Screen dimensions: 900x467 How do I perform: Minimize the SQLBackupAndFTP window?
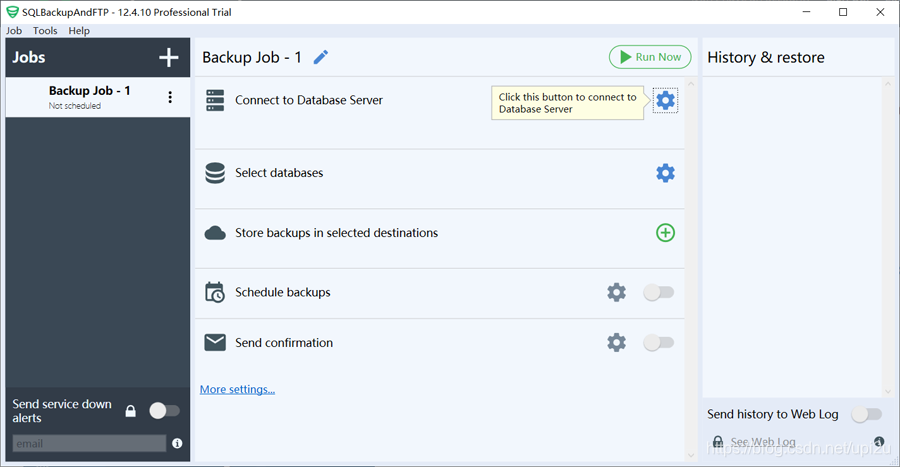[806, 12]
